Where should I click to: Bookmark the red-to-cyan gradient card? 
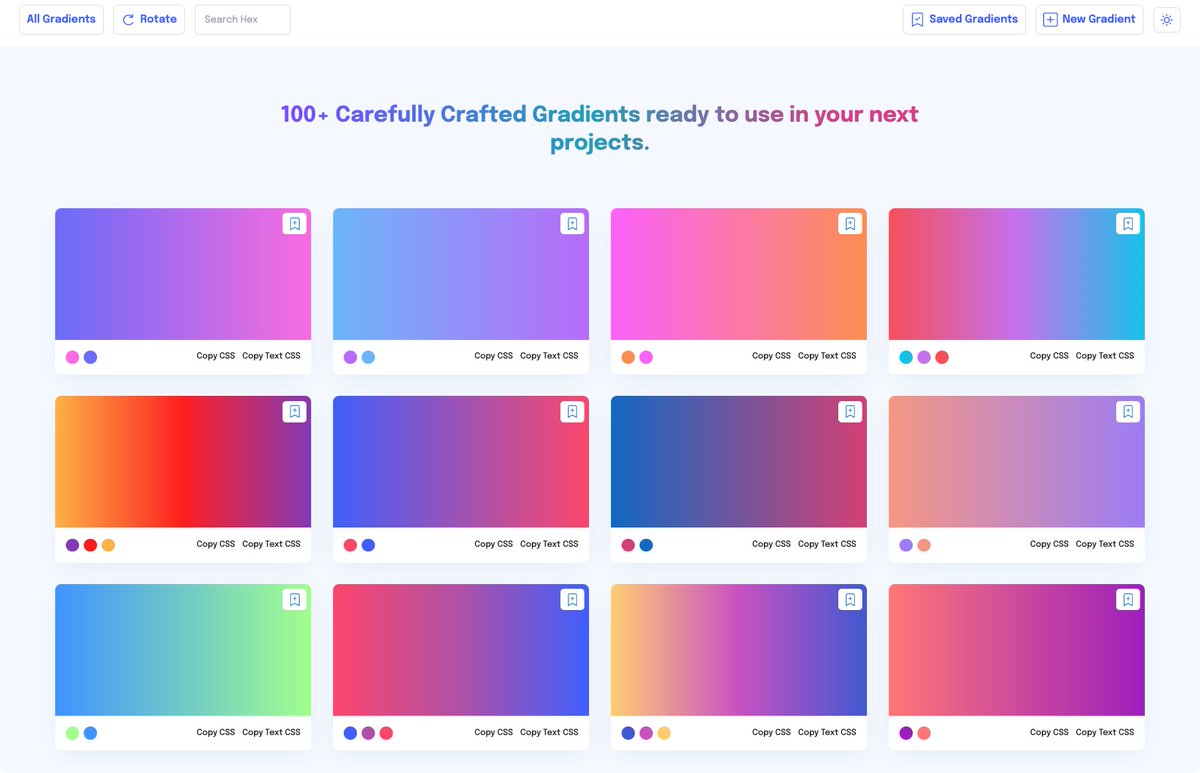coord(1128,224)
